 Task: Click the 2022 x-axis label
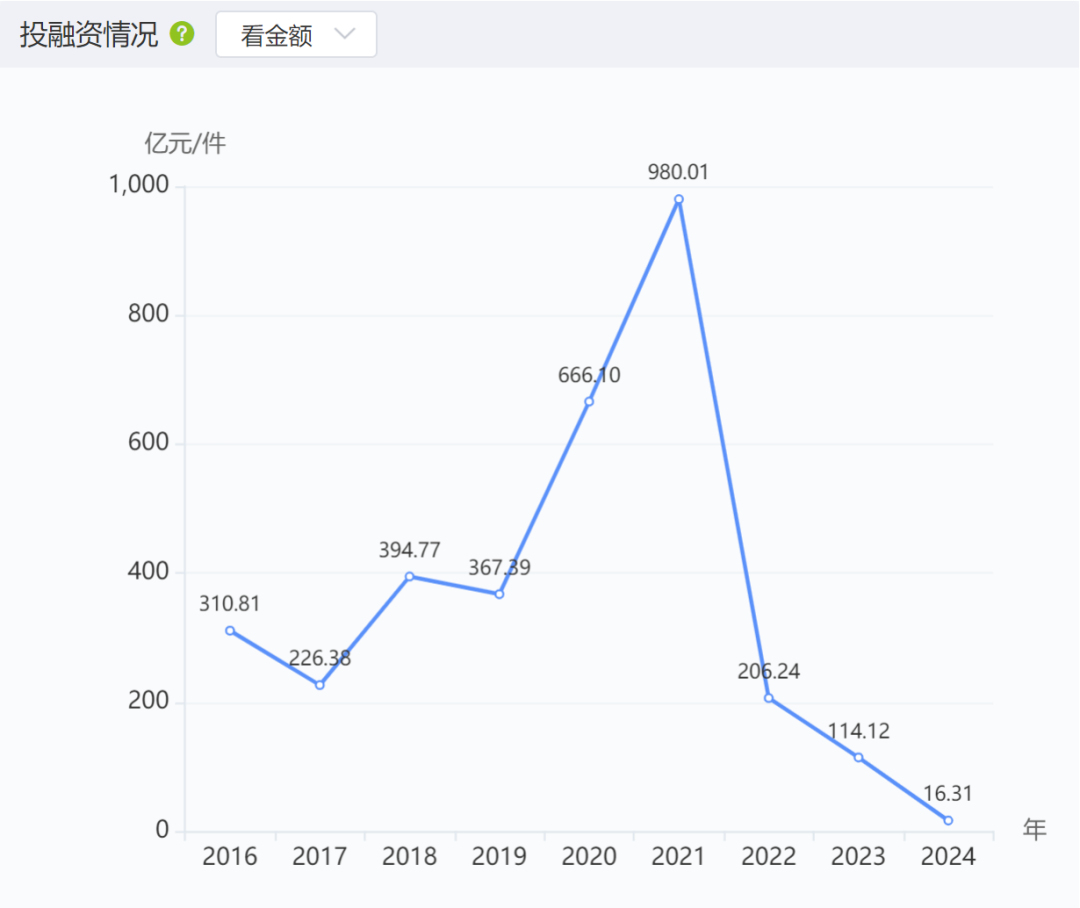(x=769, y=856)
